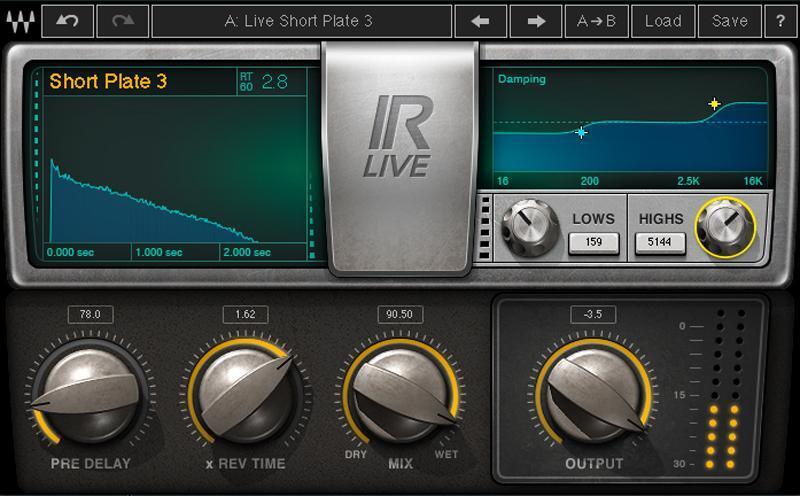800x496 pixels.
Task: Edit the Output value -3.5
Action: click(x=593, y=314)
